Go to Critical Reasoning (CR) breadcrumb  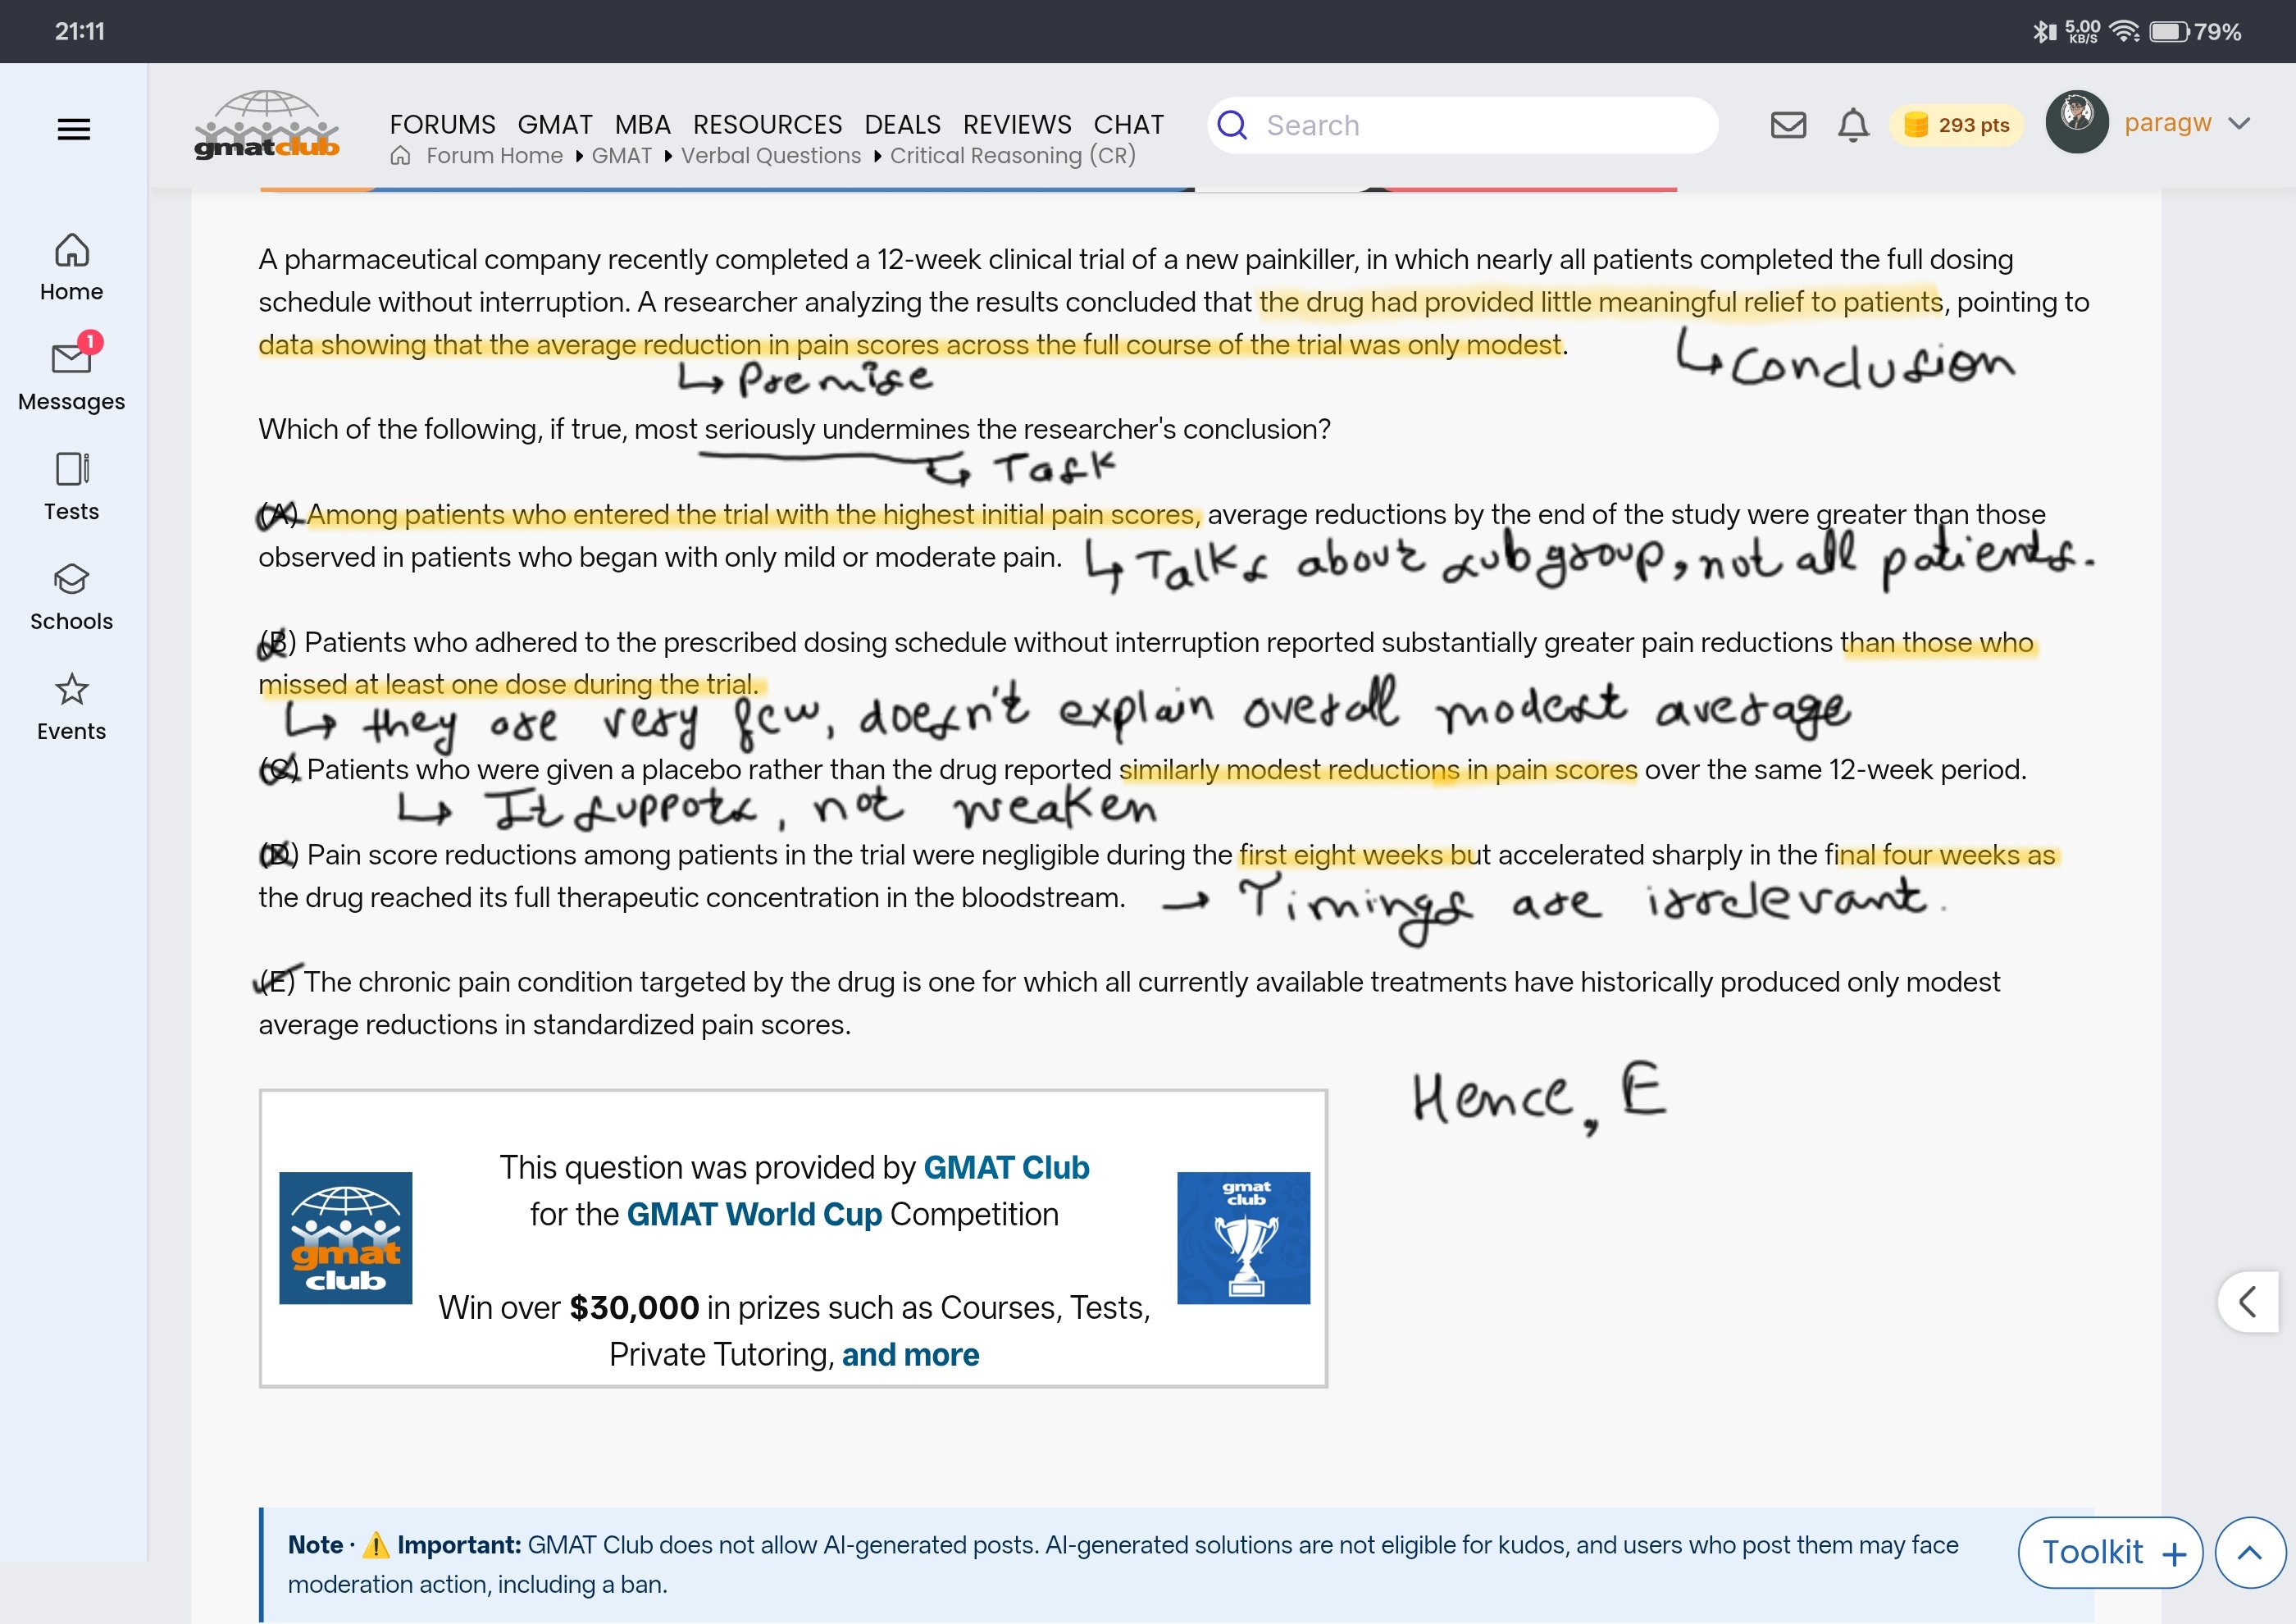tap(1013, 156)
